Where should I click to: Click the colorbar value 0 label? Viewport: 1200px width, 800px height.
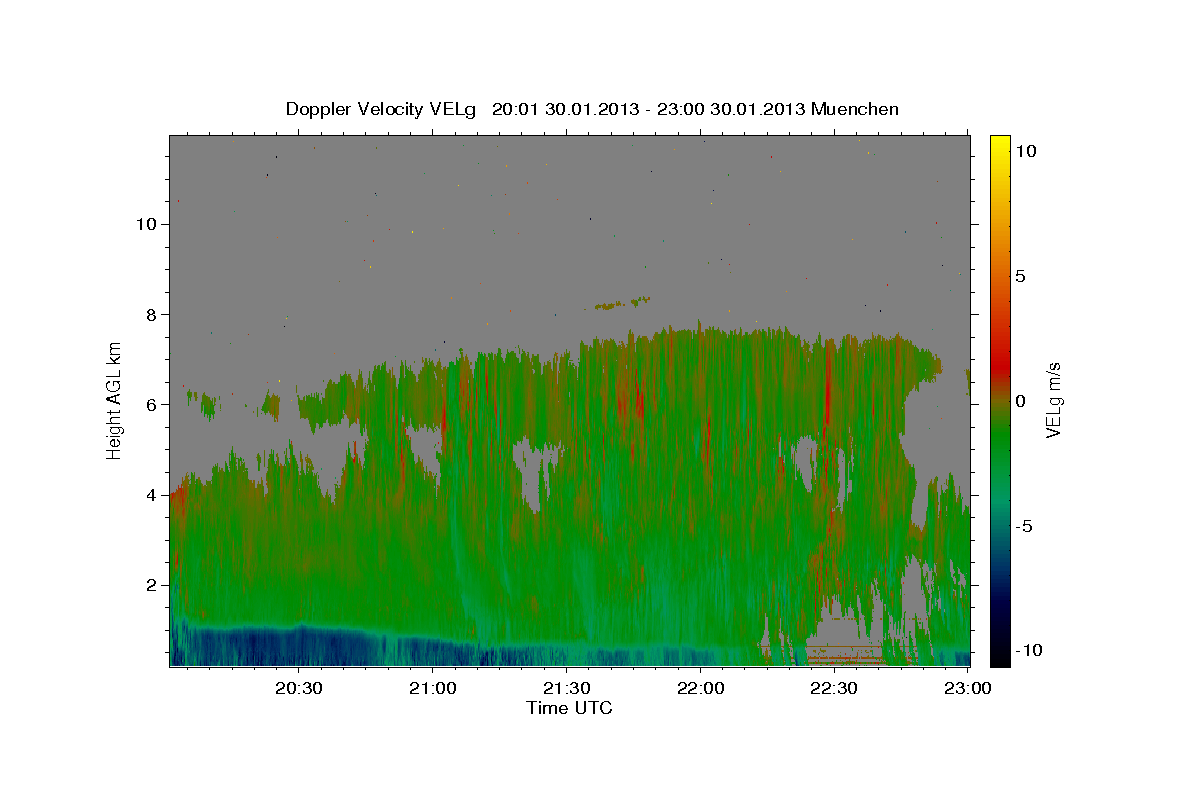tap(1020, 401)
